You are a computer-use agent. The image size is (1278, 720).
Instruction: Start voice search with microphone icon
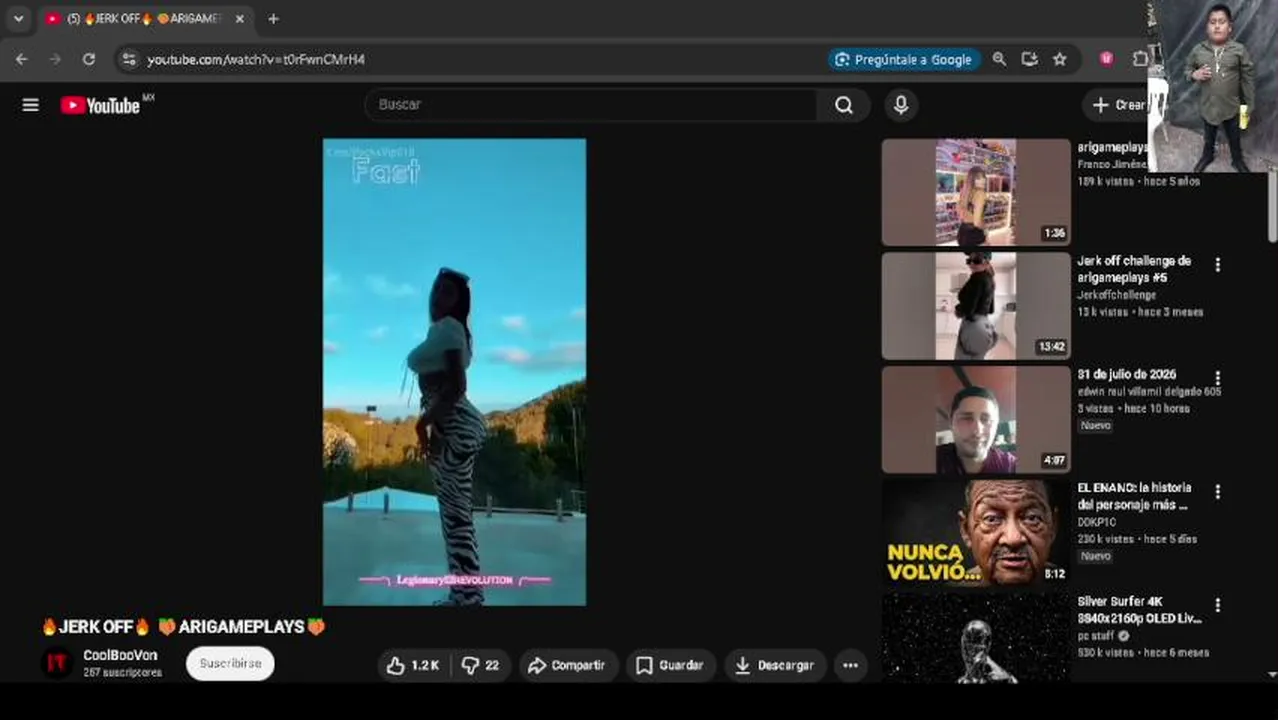tap(901, 105)
